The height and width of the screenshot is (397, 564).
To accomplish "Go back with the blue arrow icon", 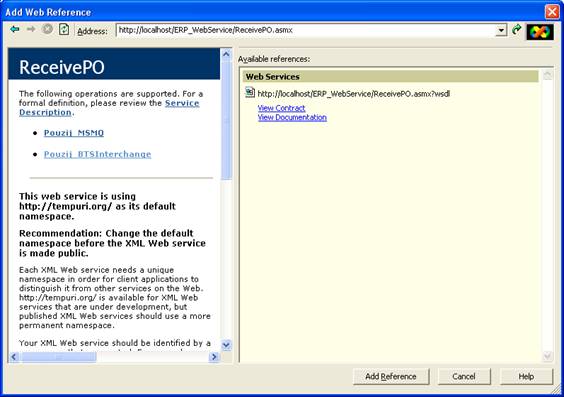I will tap(15, 29).
